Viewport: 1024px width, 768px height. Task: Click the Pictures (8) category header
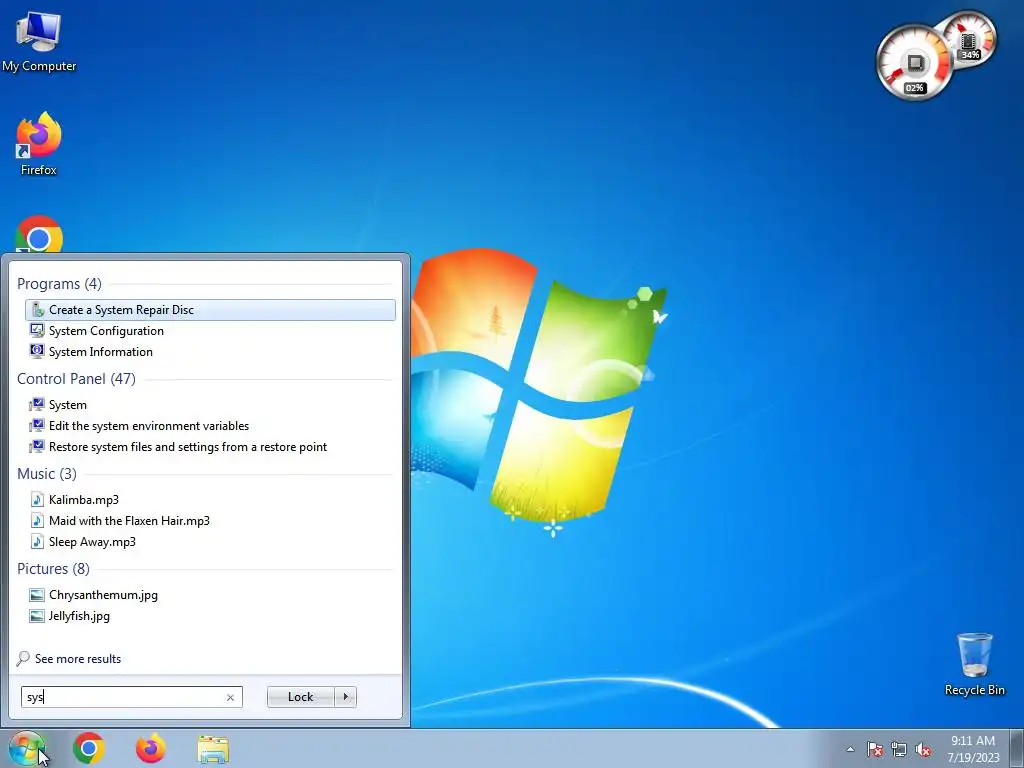click(54, 569)
